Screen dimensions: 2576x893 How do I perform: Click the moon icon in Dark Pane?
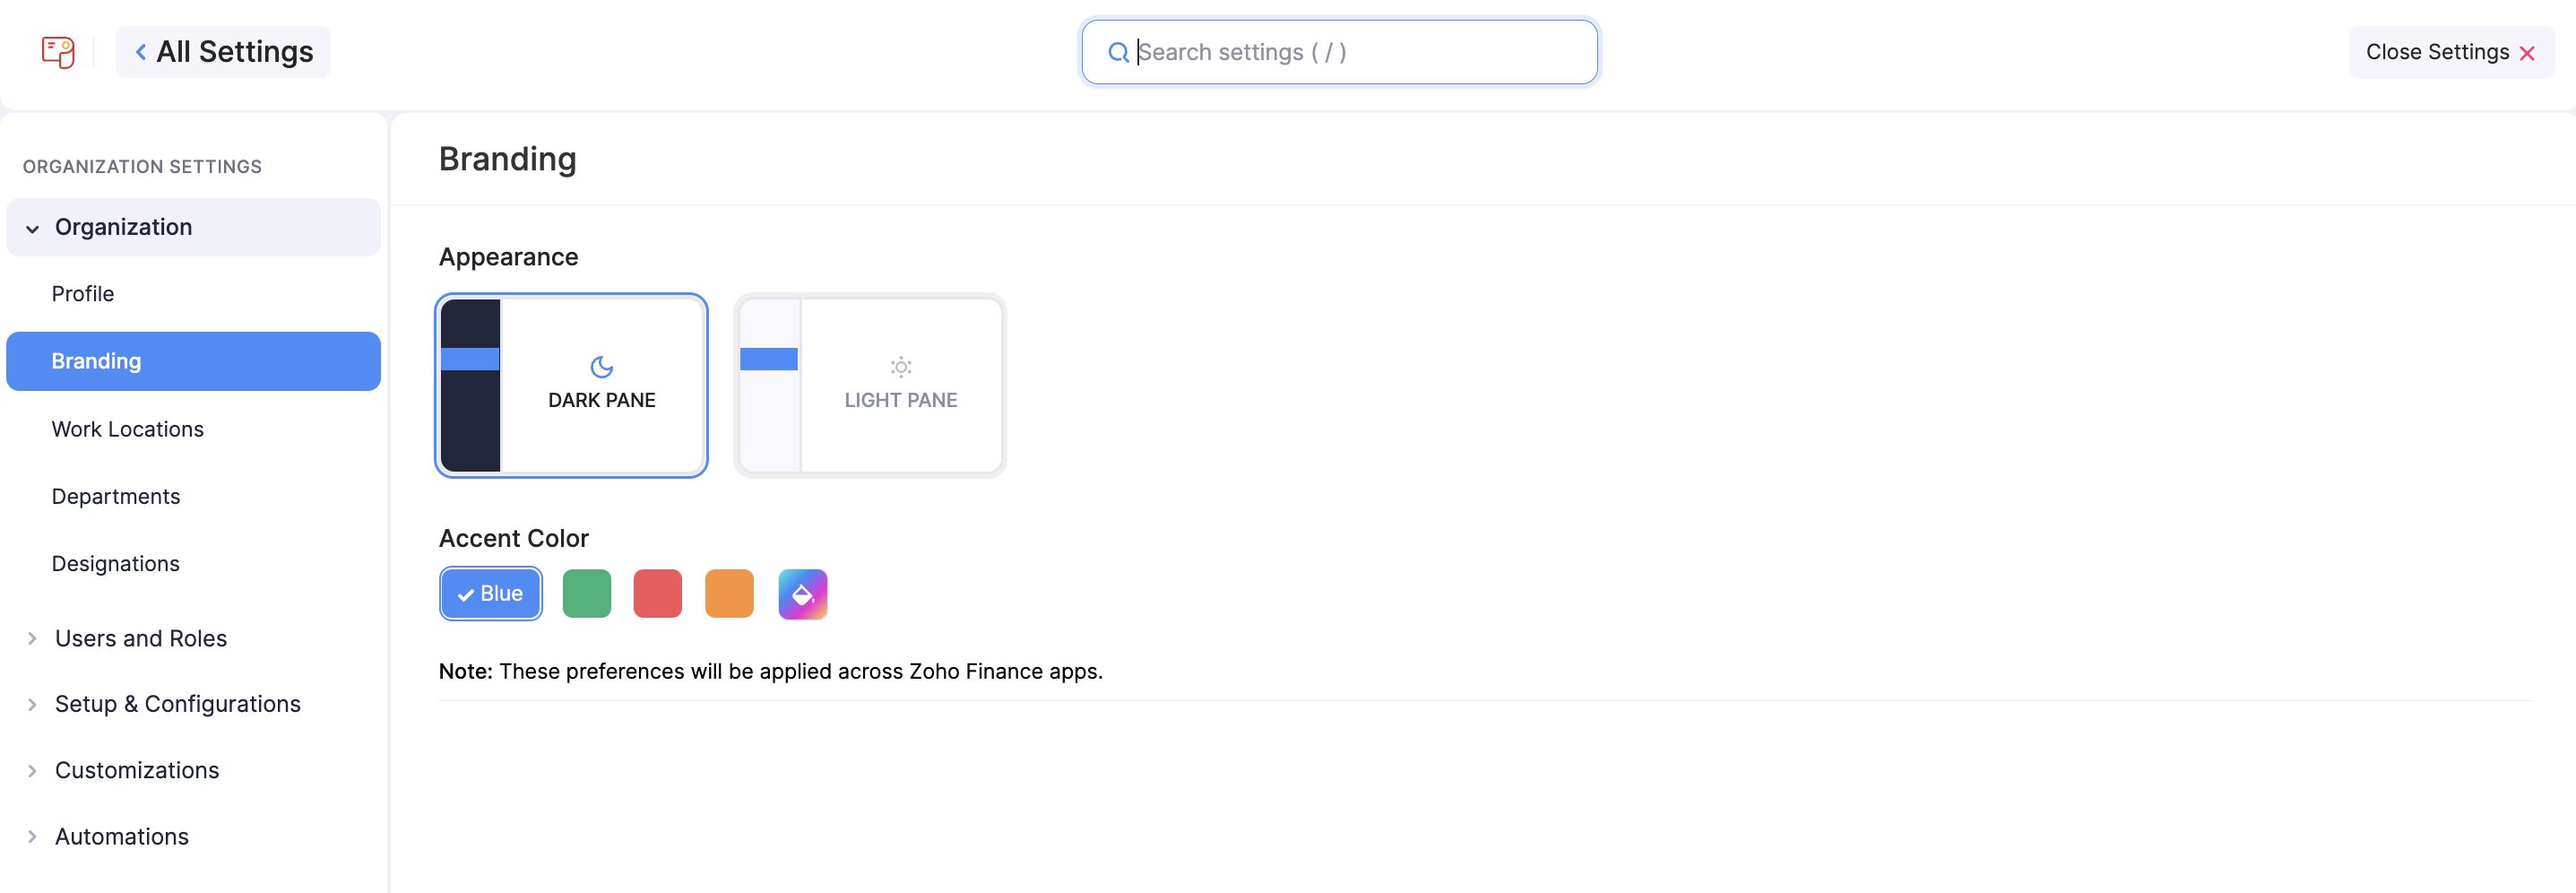coord(601,367)
